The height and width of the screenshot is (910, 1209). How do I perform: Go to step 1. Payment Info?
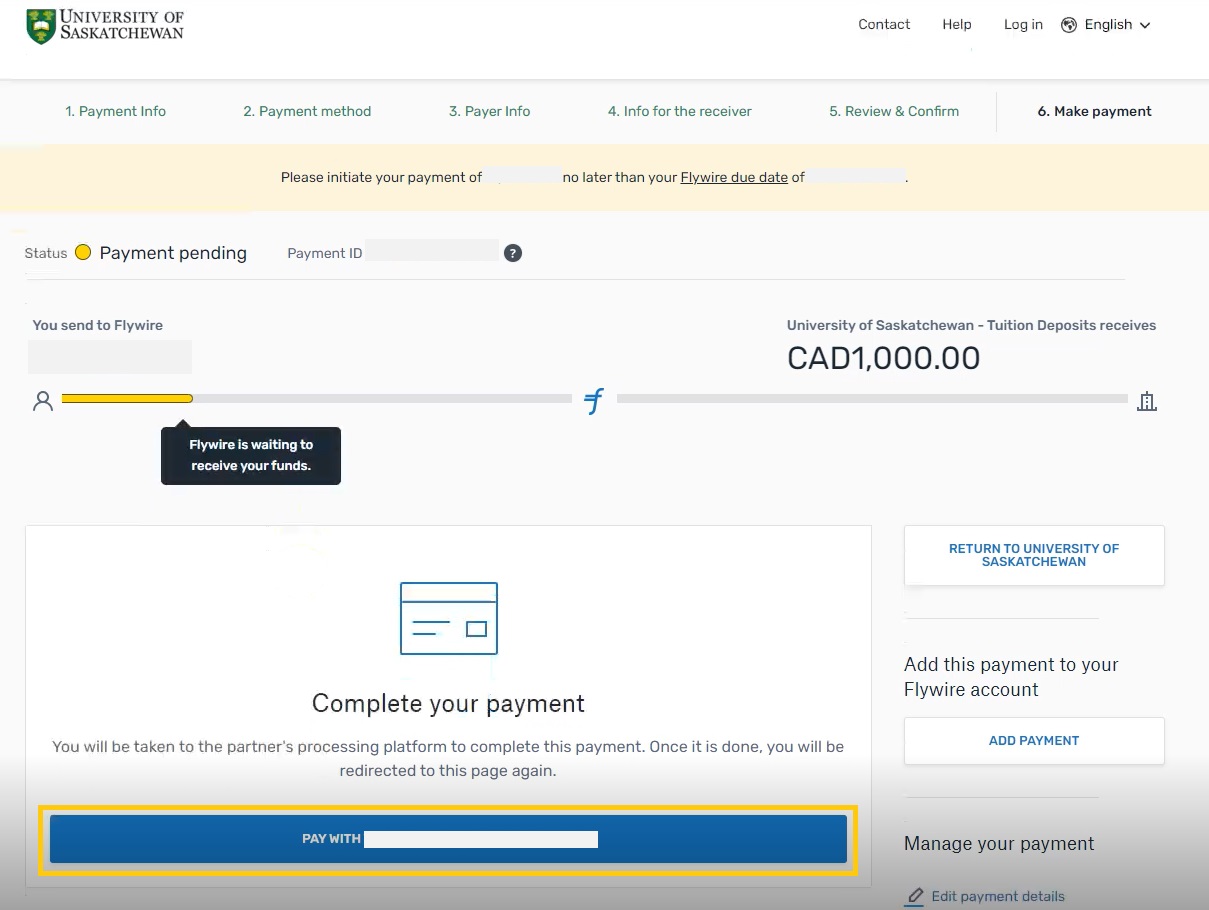coord(116,111)
